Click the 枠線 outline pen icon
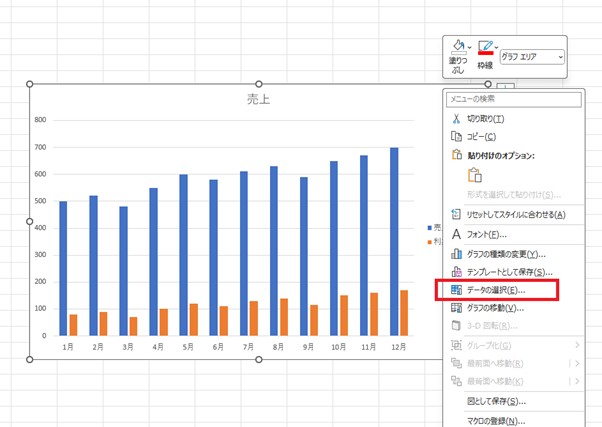602x427 pixels. click(x=485, y=47)
